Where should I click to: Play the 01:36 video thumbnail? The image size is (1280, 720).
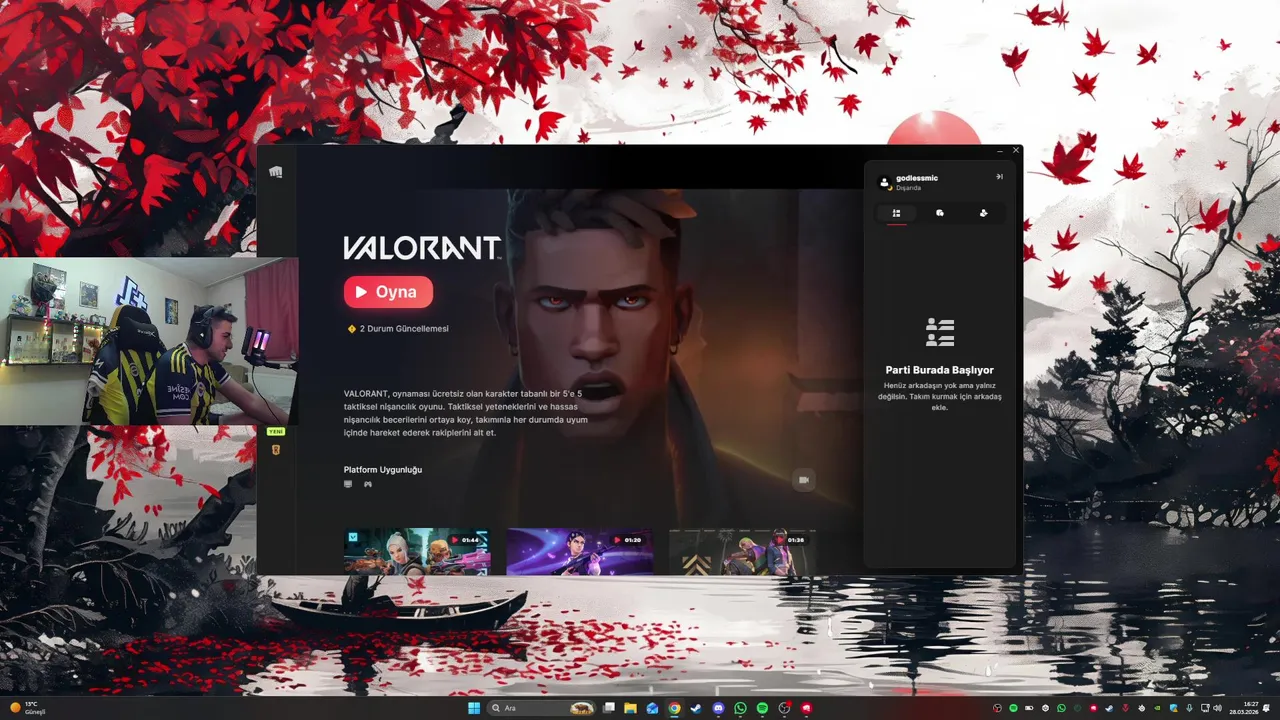point(742,551)
